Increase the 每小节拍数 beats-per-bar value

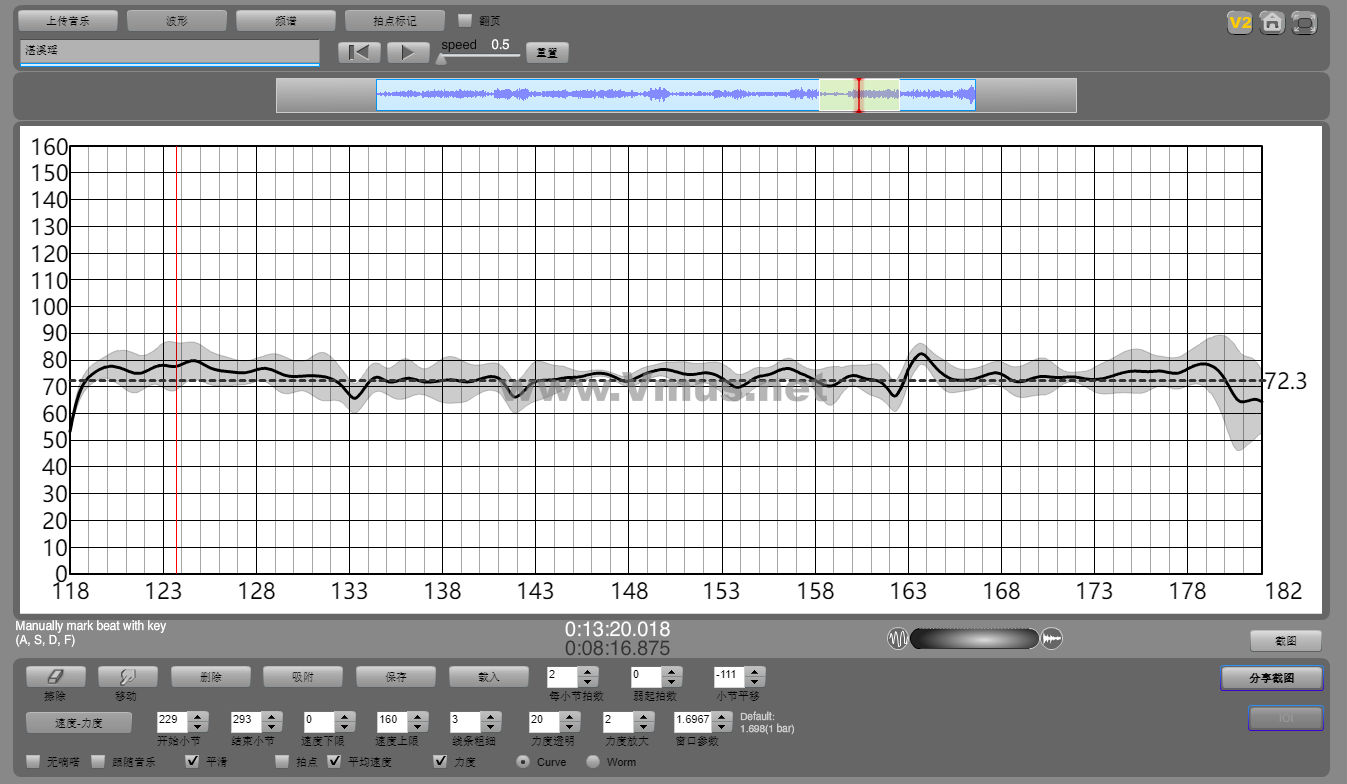tap(588, 672)
